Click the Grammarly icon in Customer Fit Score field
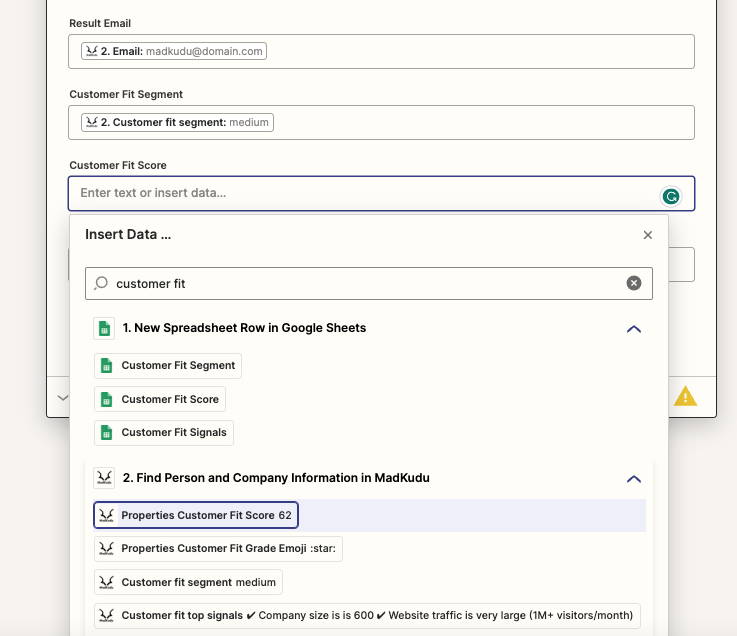This screenshot has width=737, height=636. 671,196
